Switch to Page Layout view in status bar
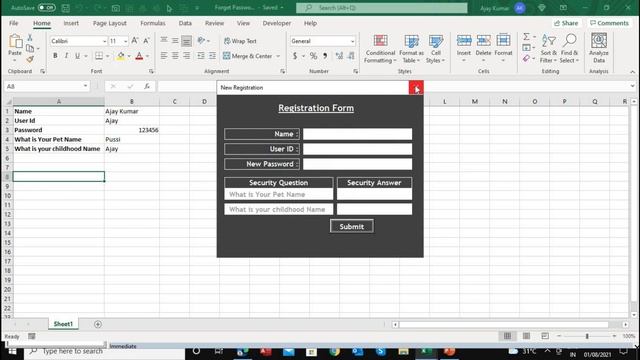 526,336
